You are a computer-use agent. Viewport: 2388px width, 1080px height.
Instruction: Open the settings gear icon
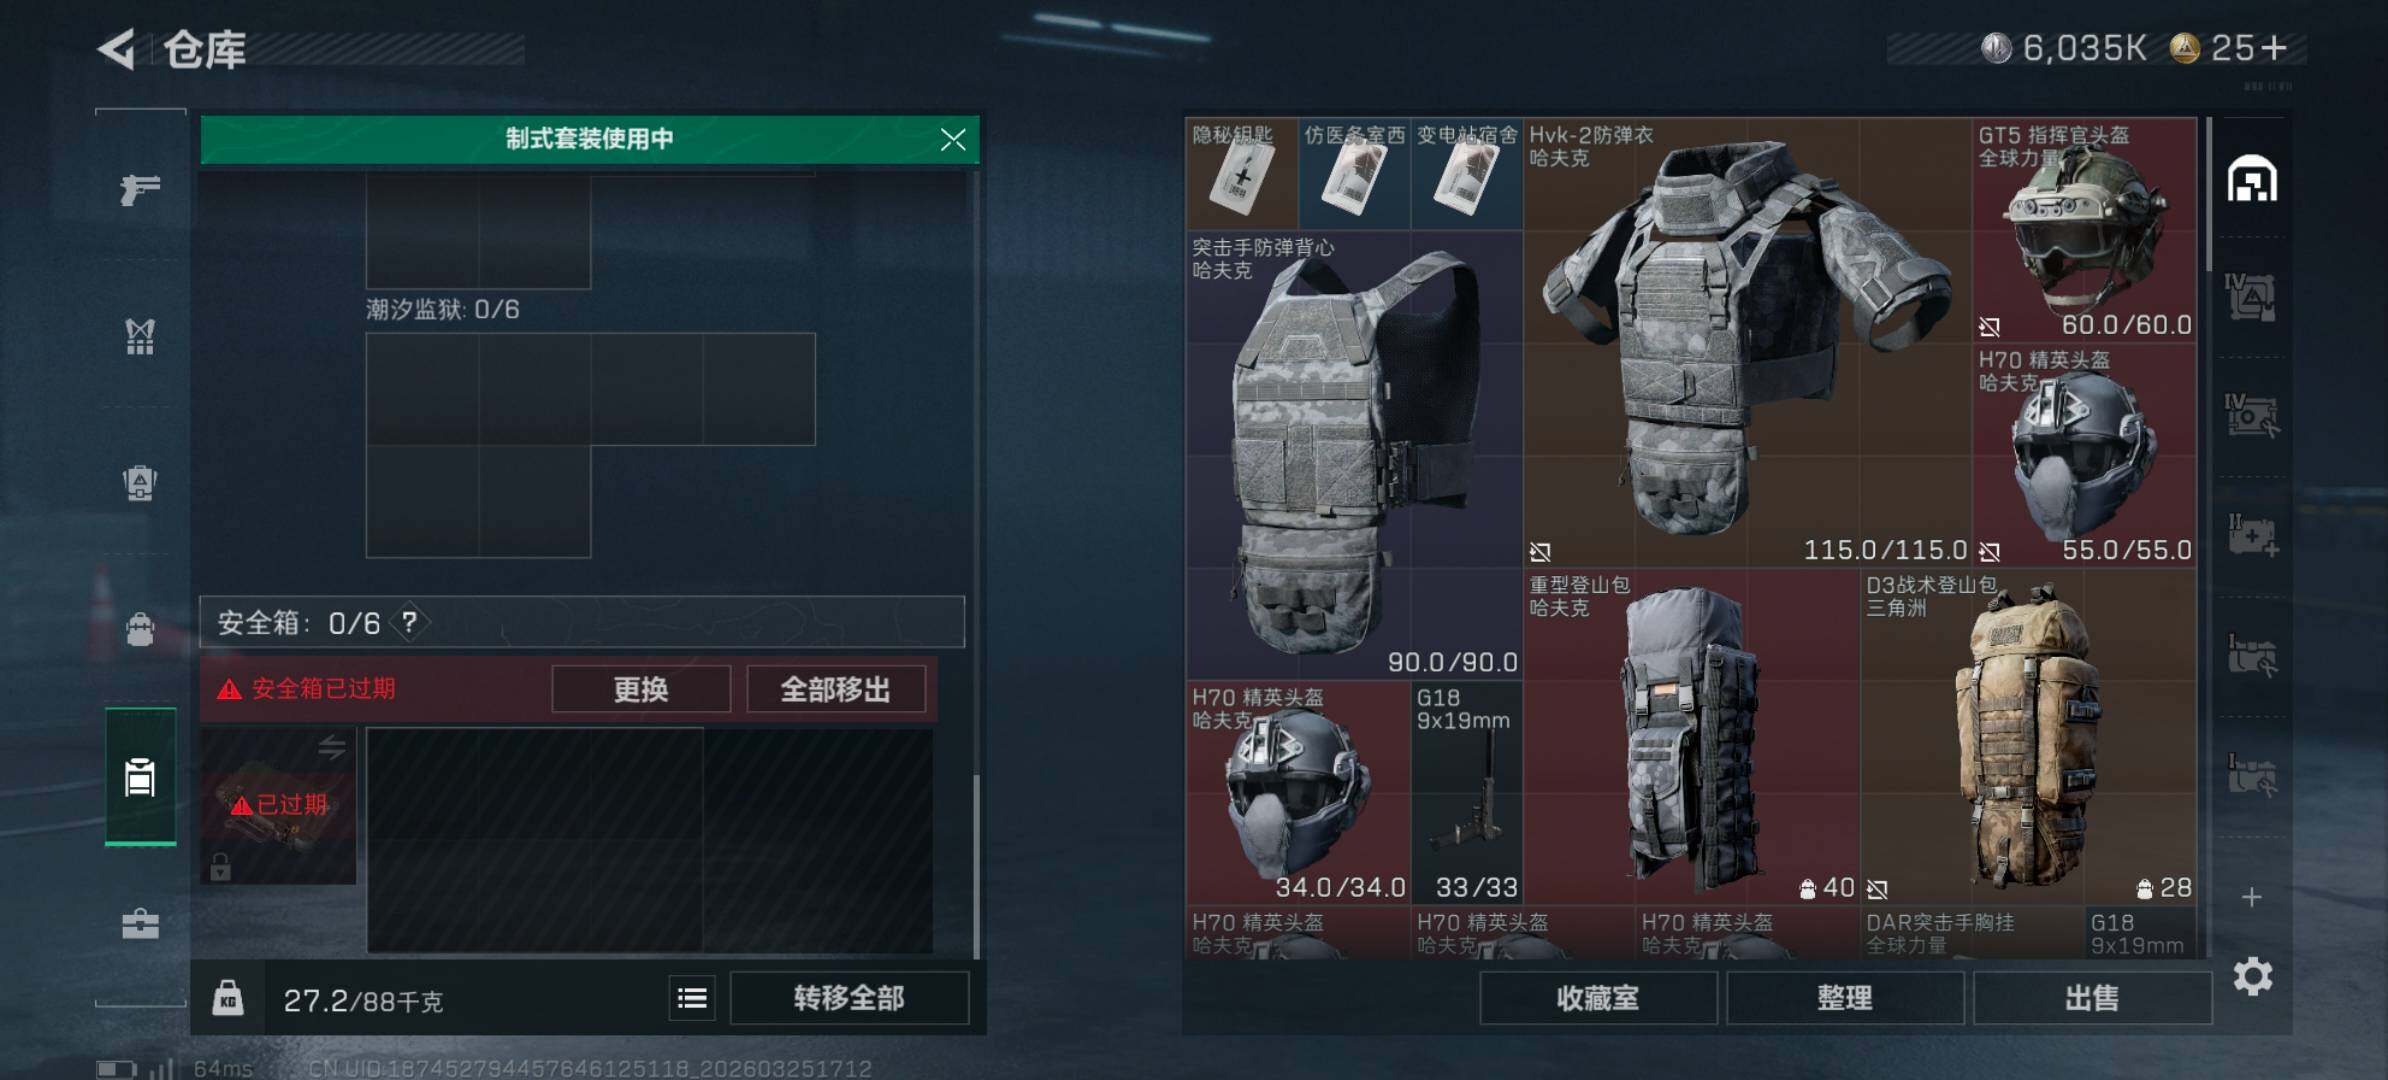coord(2252,976)
